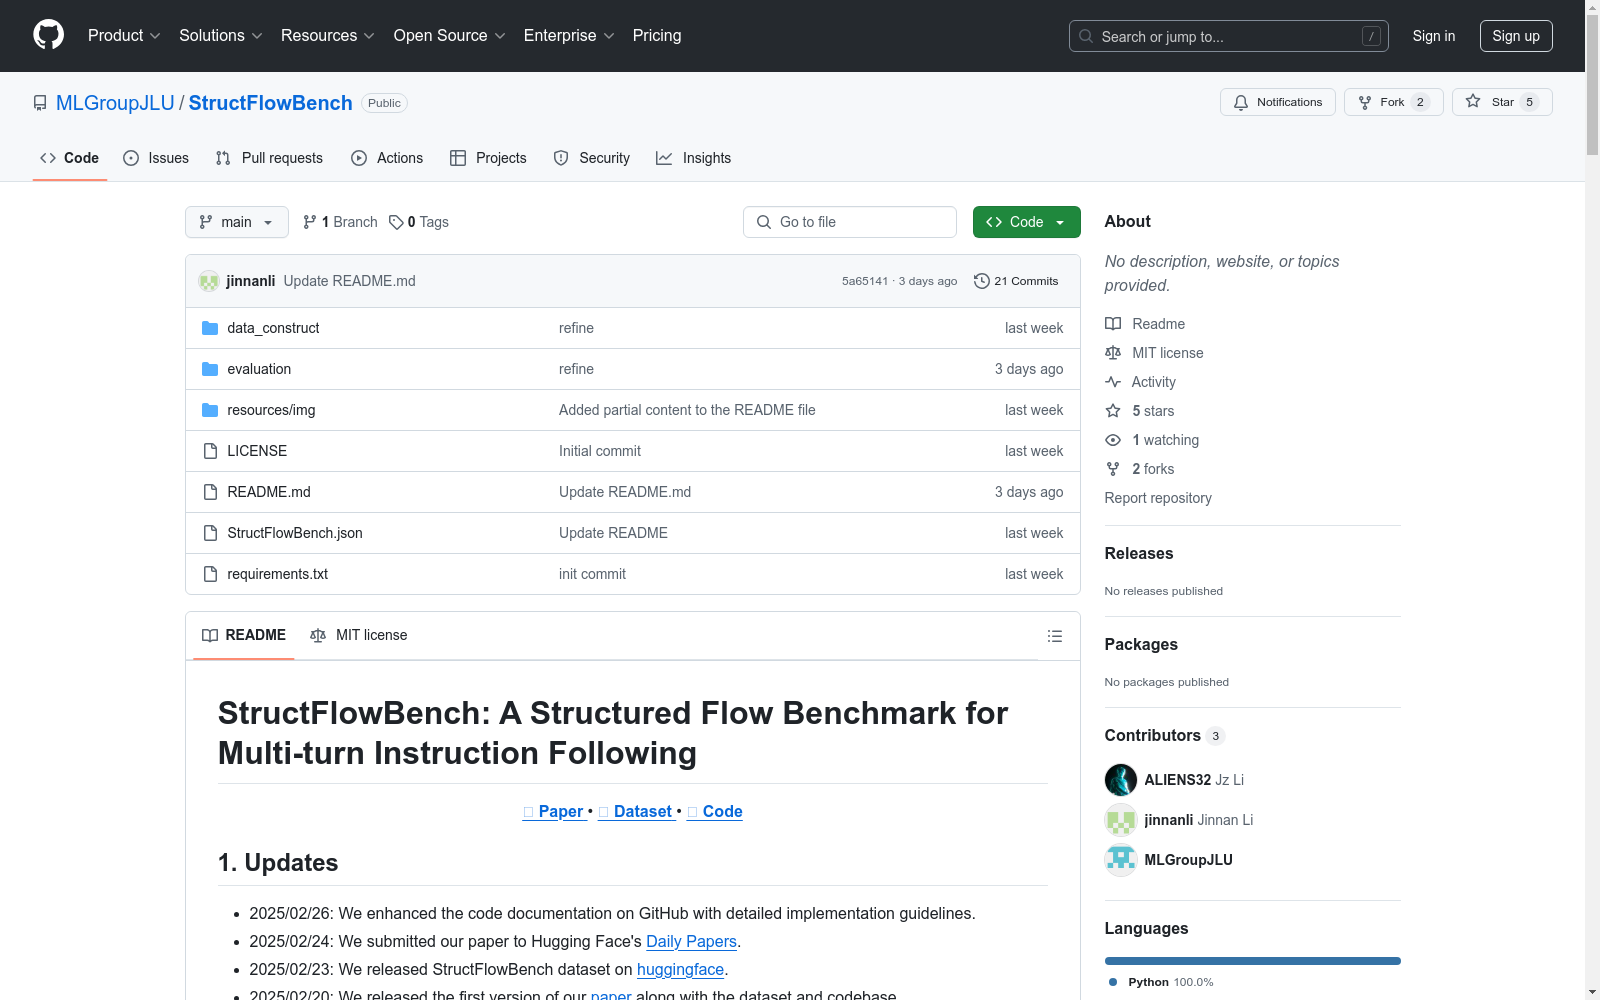
Task: Open the 21 Commits history link
Action: (1016, 281)
